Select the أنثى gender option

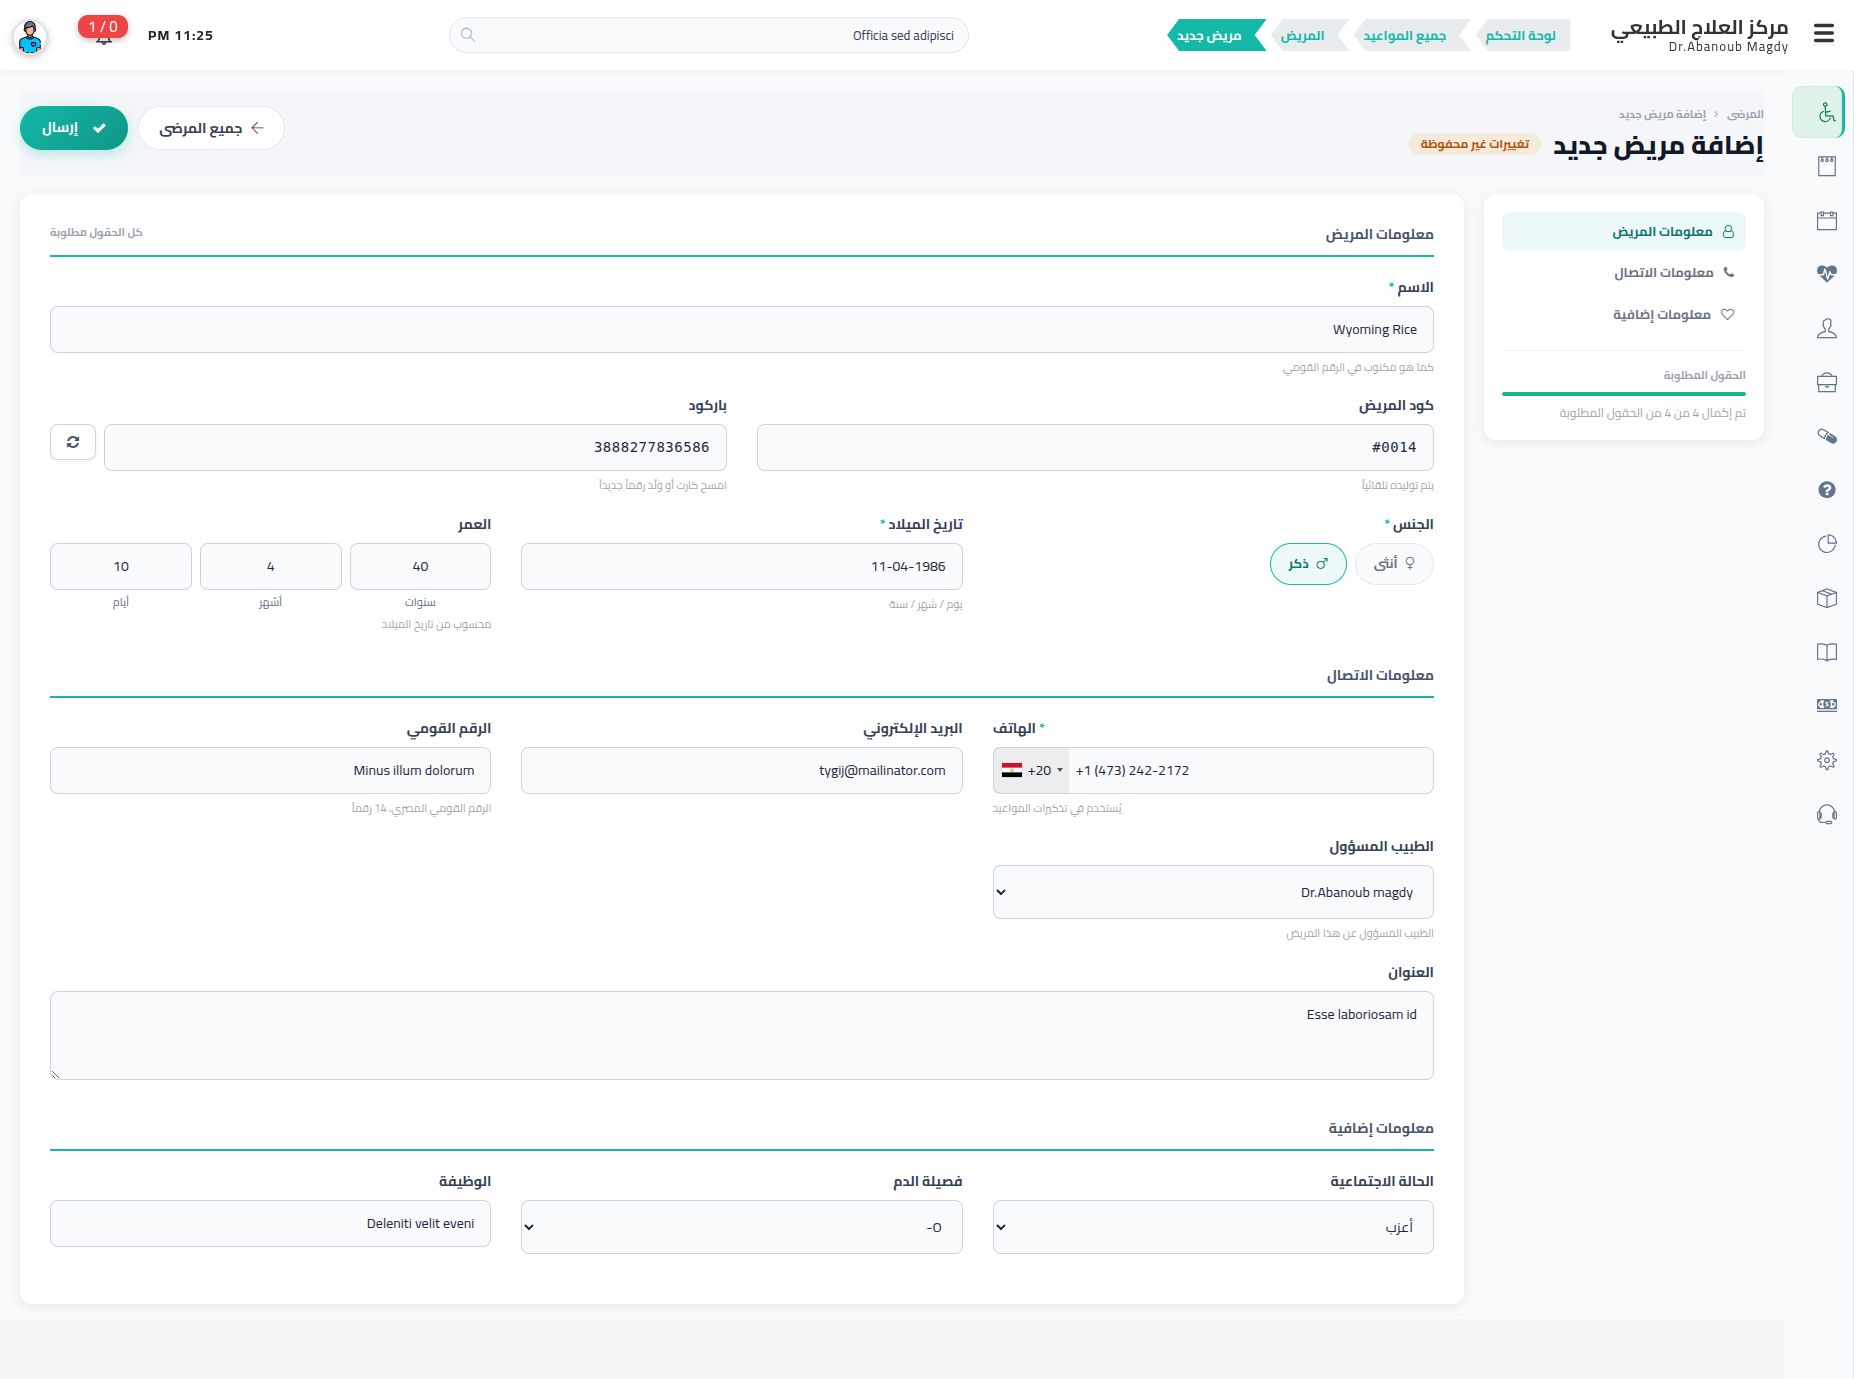click(1394, 564)
